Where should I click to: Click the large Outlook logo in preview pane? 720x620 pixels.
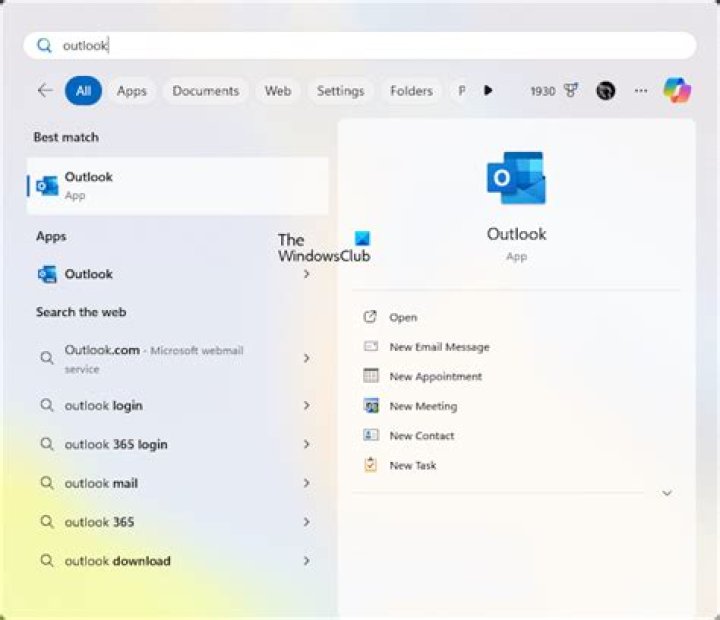[x=516, y=178]
